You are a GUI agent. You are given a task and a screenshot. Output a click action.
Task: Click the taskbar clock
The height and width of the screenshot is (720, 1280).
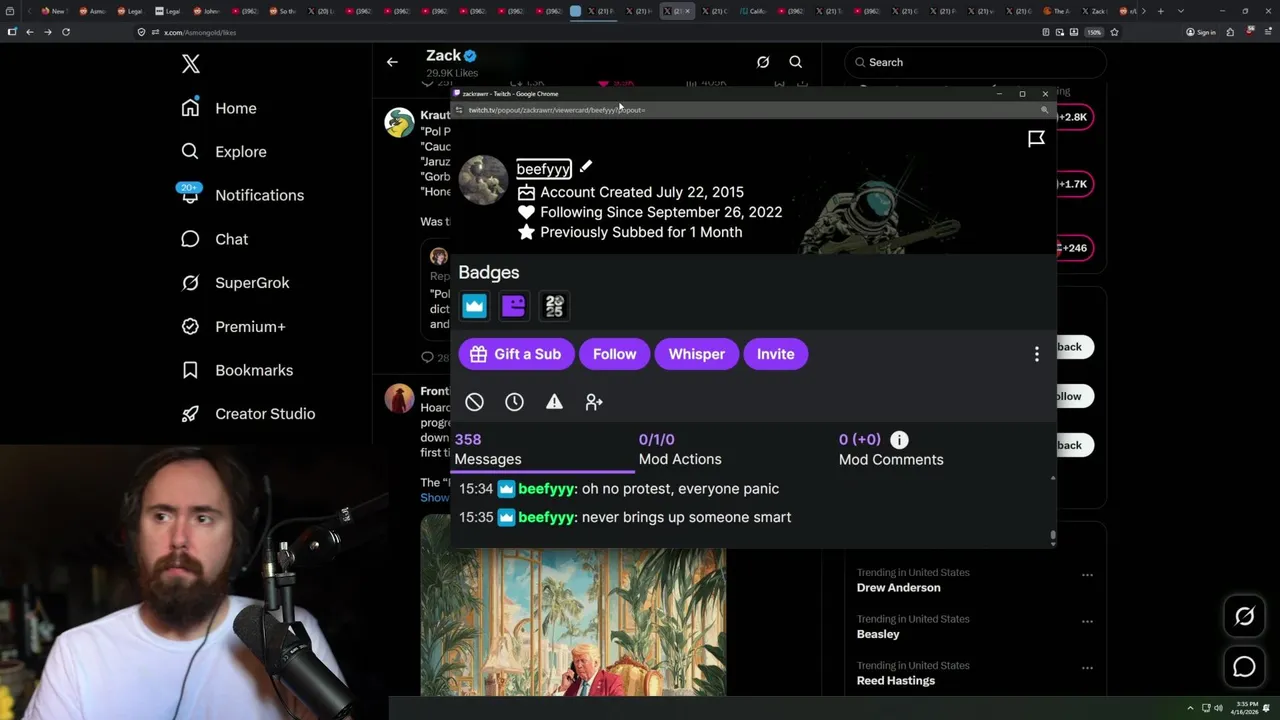pos(1243,707)
